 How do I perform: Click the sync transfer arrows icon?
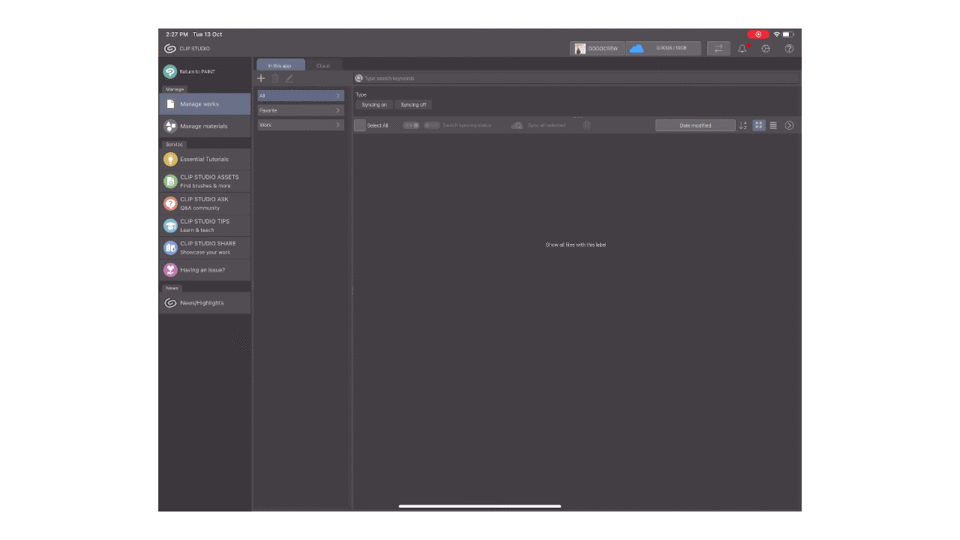pos(718,48)
